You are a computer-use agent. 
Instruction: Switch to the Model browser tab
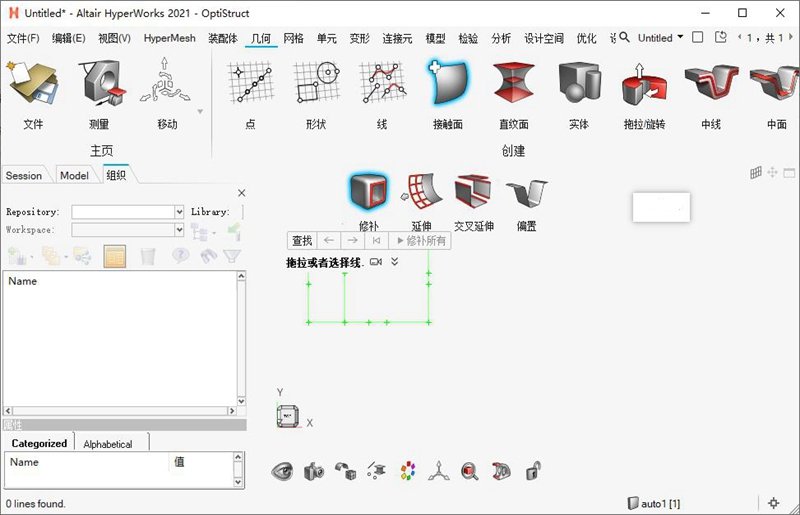(x=74, y=176)
